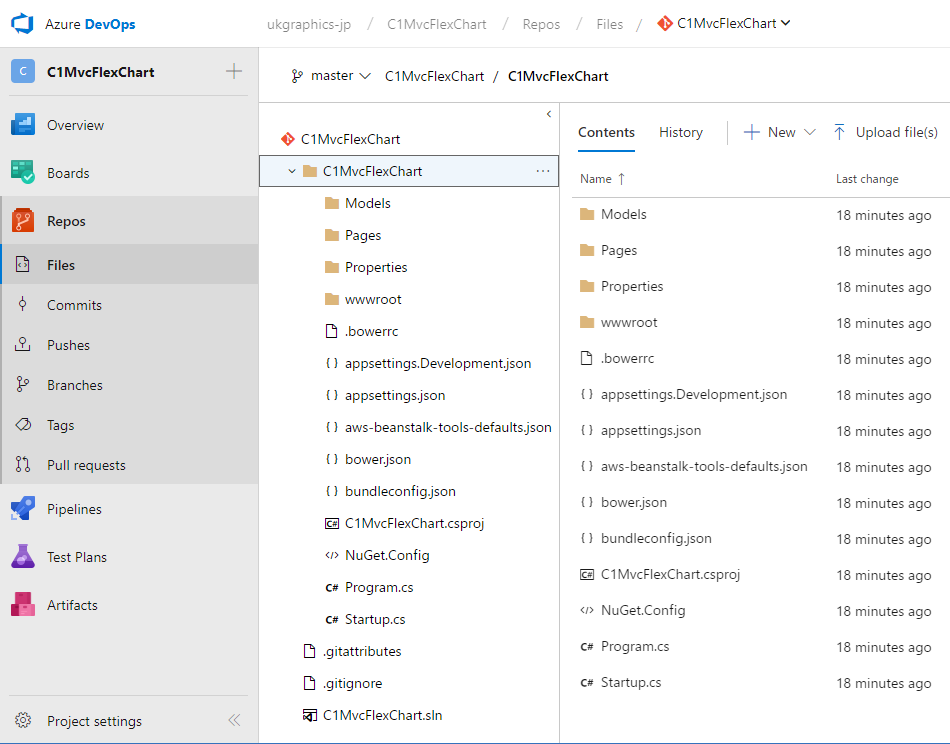Click the NuGet.Config code icon in tree

[331, 556]
